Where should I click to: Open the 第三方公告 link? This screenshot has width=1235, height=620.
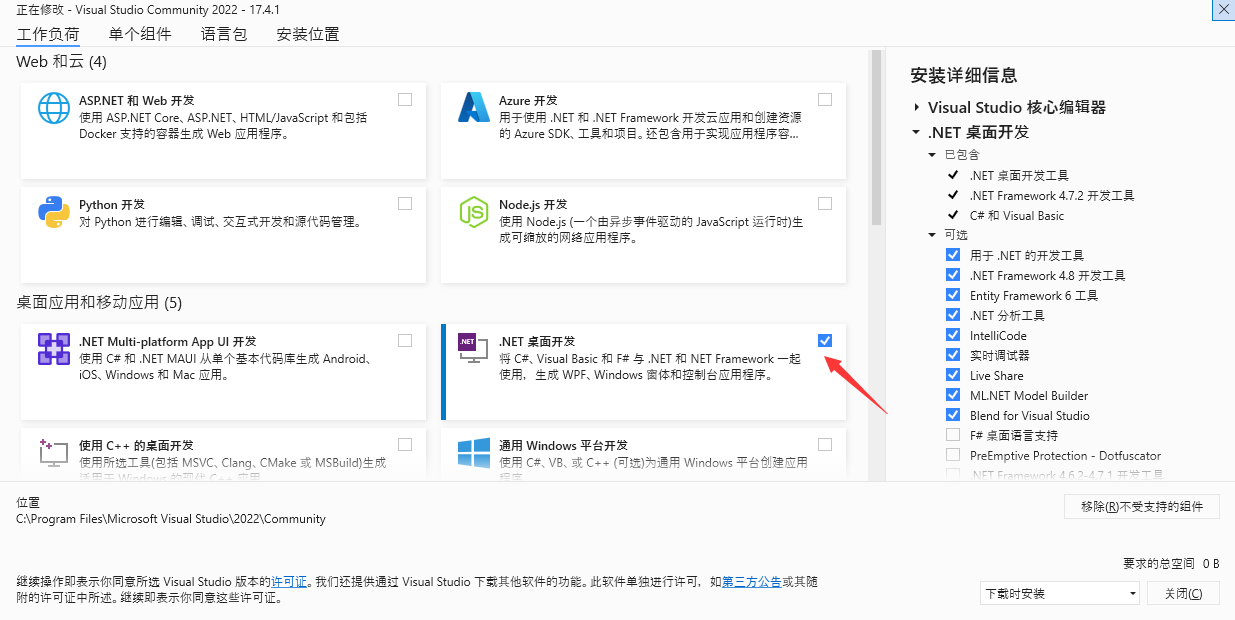coord(751,581)
